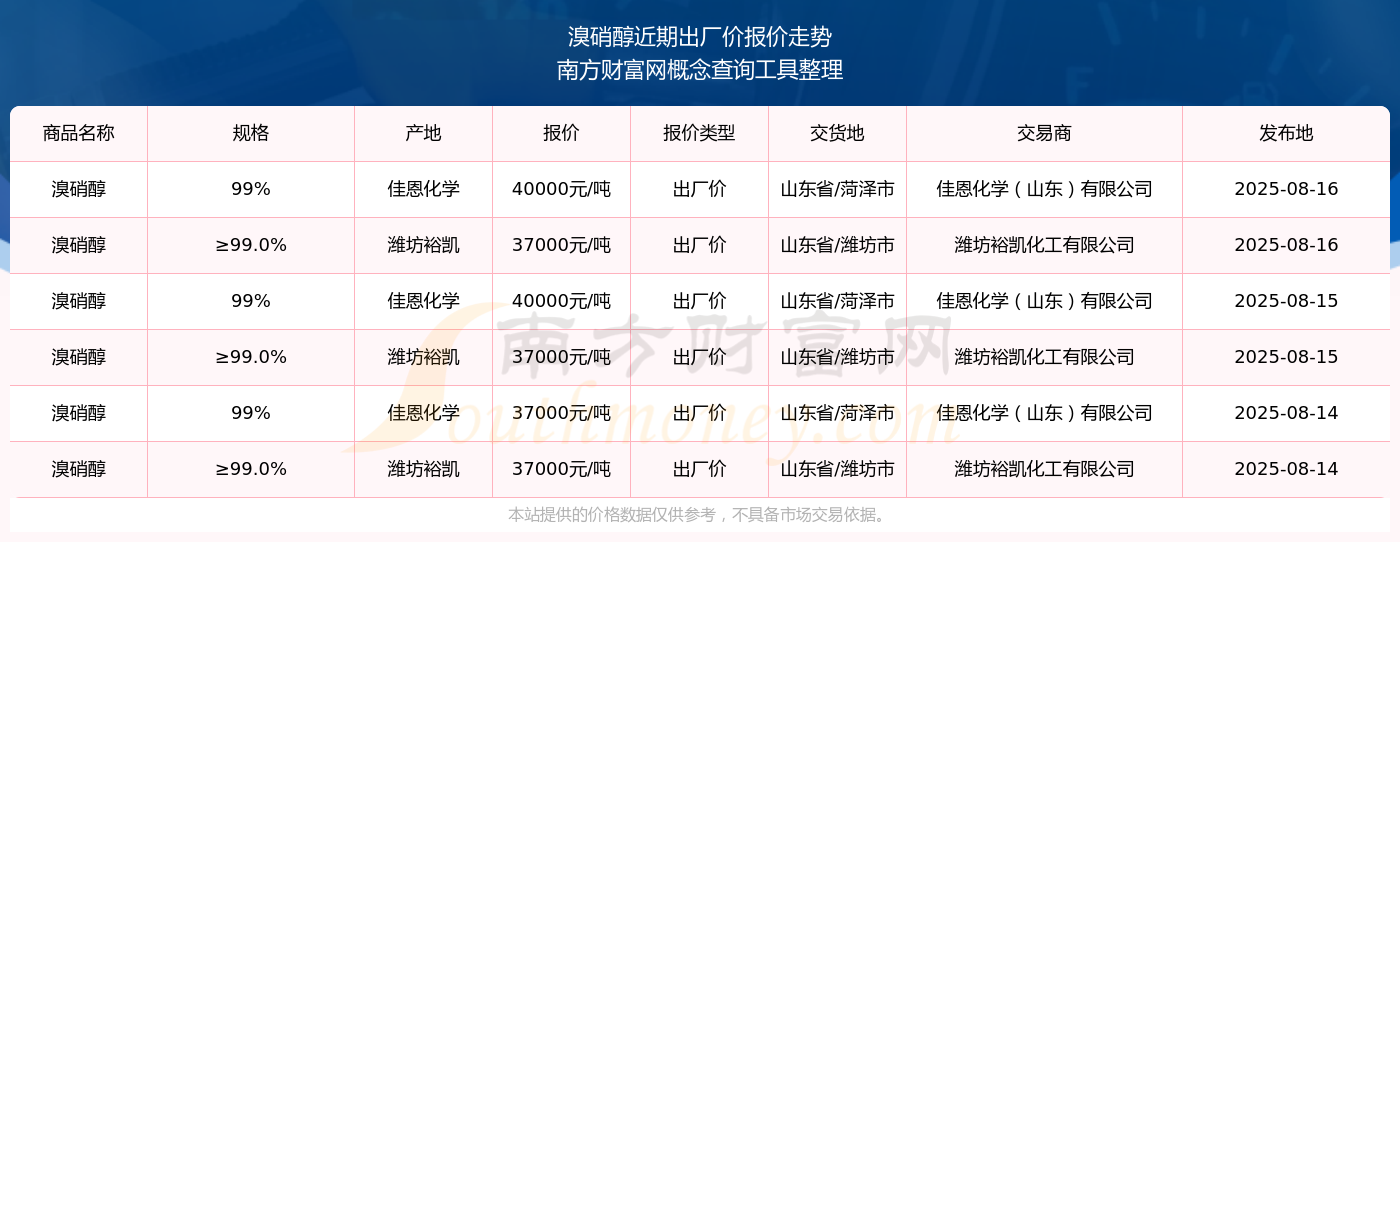
Task: Click ≥99.0% spec in the 2025-08-15 row
Action: coord(251,358)
